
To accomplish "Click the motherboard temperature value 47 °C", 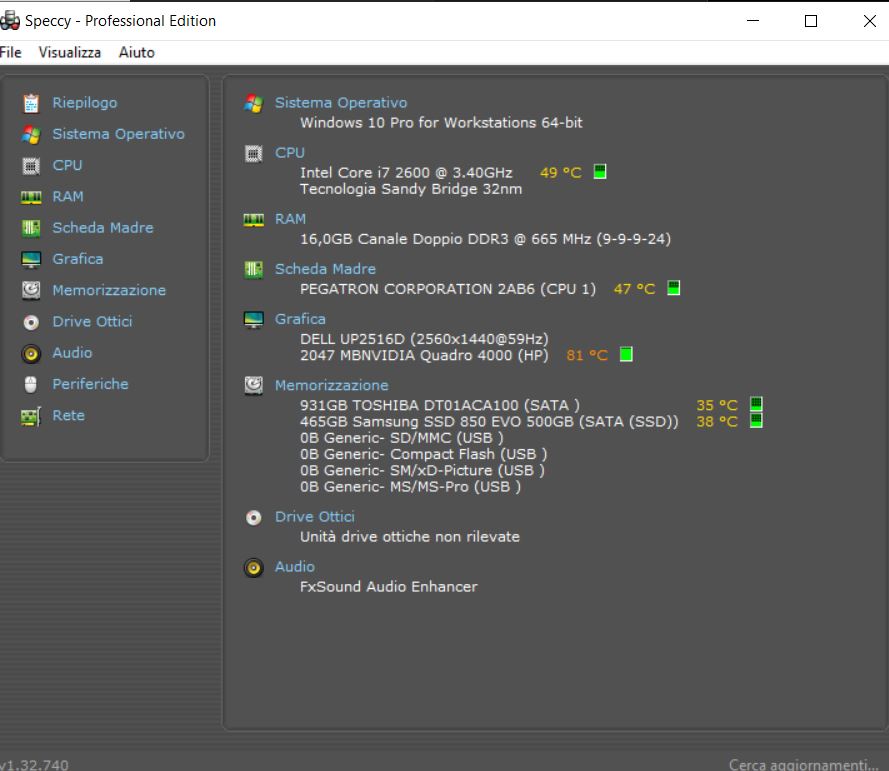I will [634, 289].
